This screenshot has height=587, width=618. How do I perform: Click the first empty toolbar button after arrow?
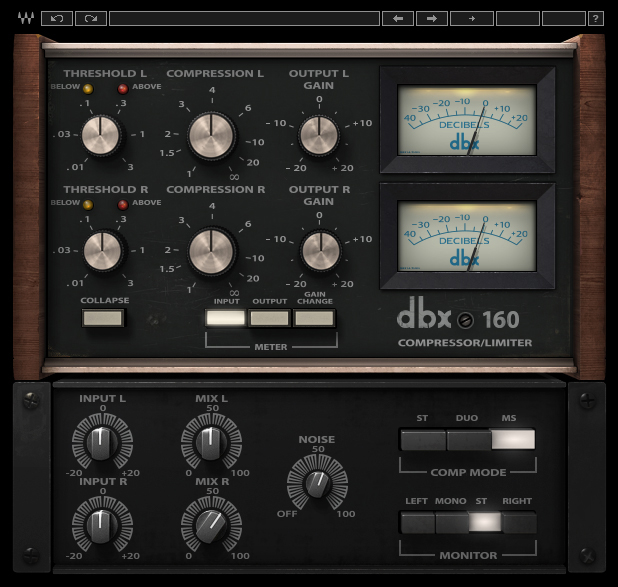(517, 19)
